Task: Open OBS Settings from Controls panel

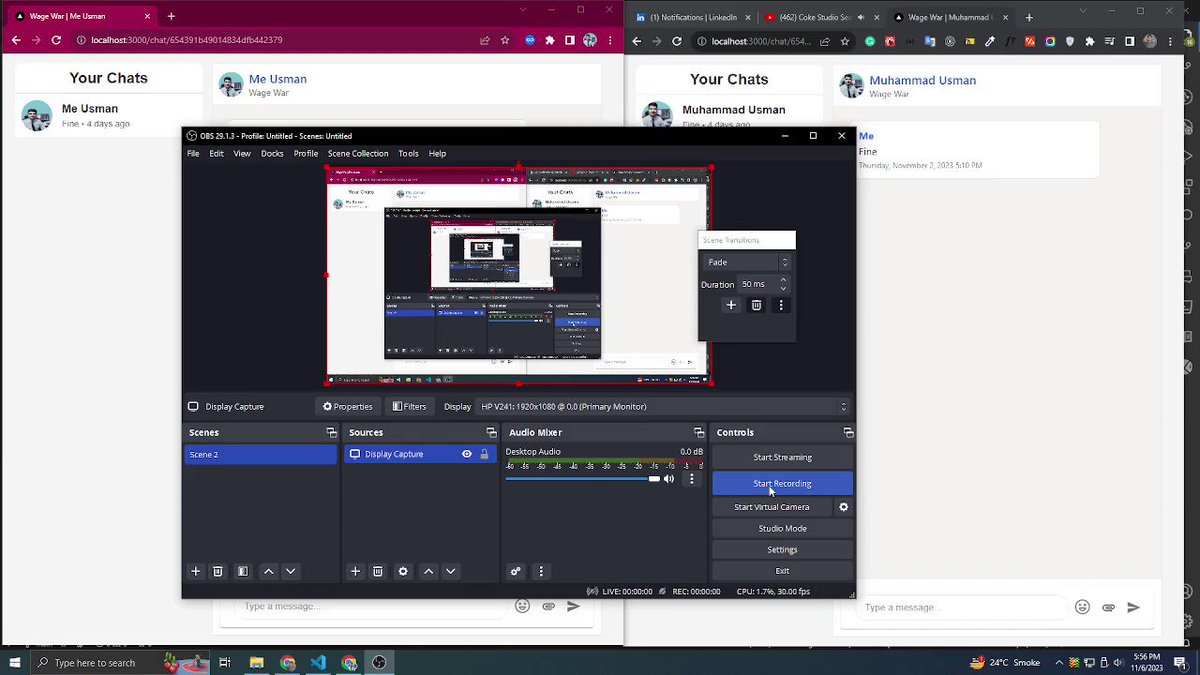Action: pyautogui.click(x=782, y=549)
